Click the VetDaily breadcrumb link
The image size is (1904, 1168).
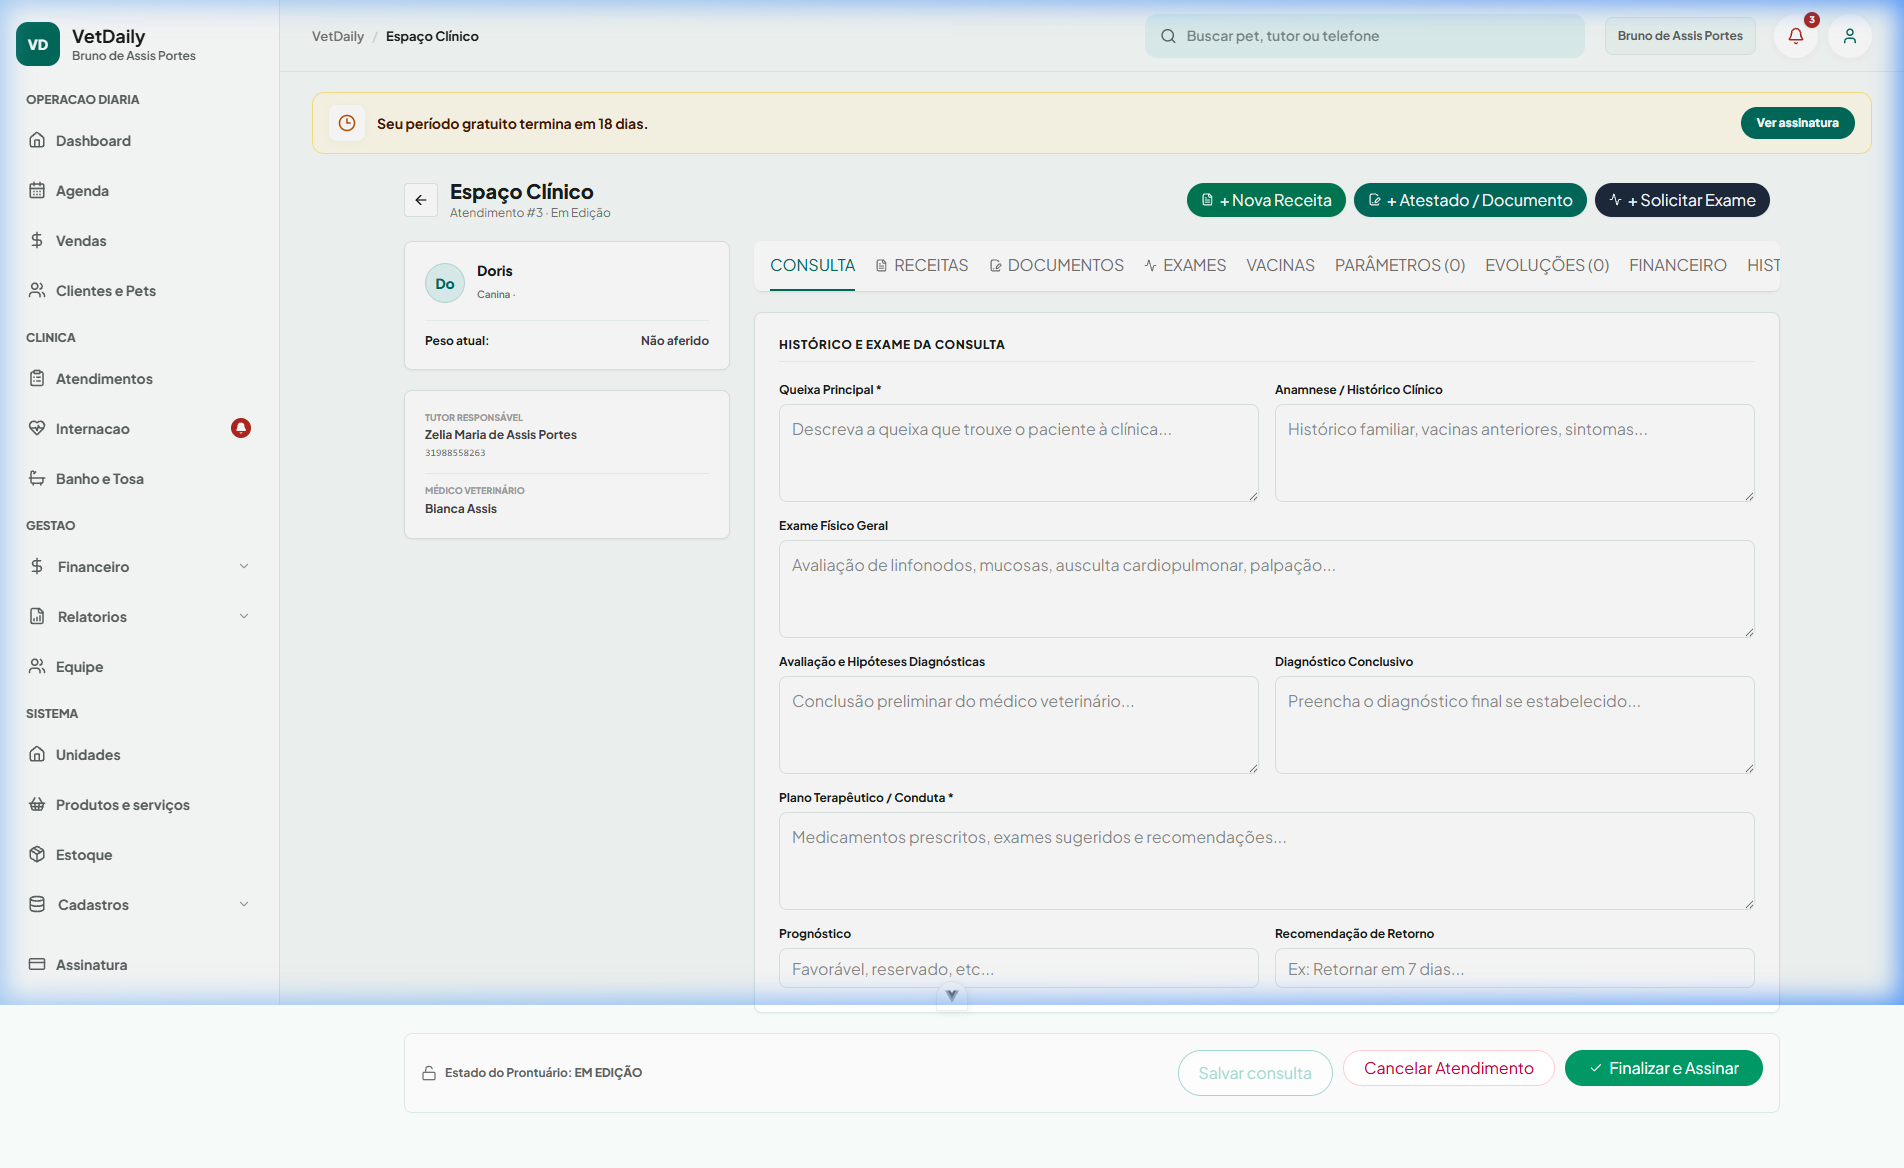338,36
